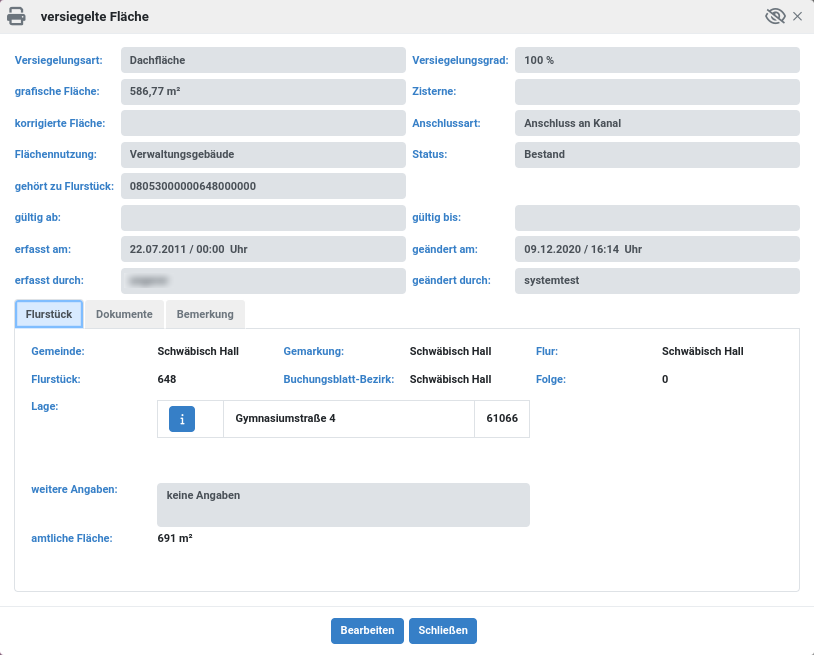
Task: Click the Versiegelungsart field showing Dachfläche
Action: tap(263, 60)
